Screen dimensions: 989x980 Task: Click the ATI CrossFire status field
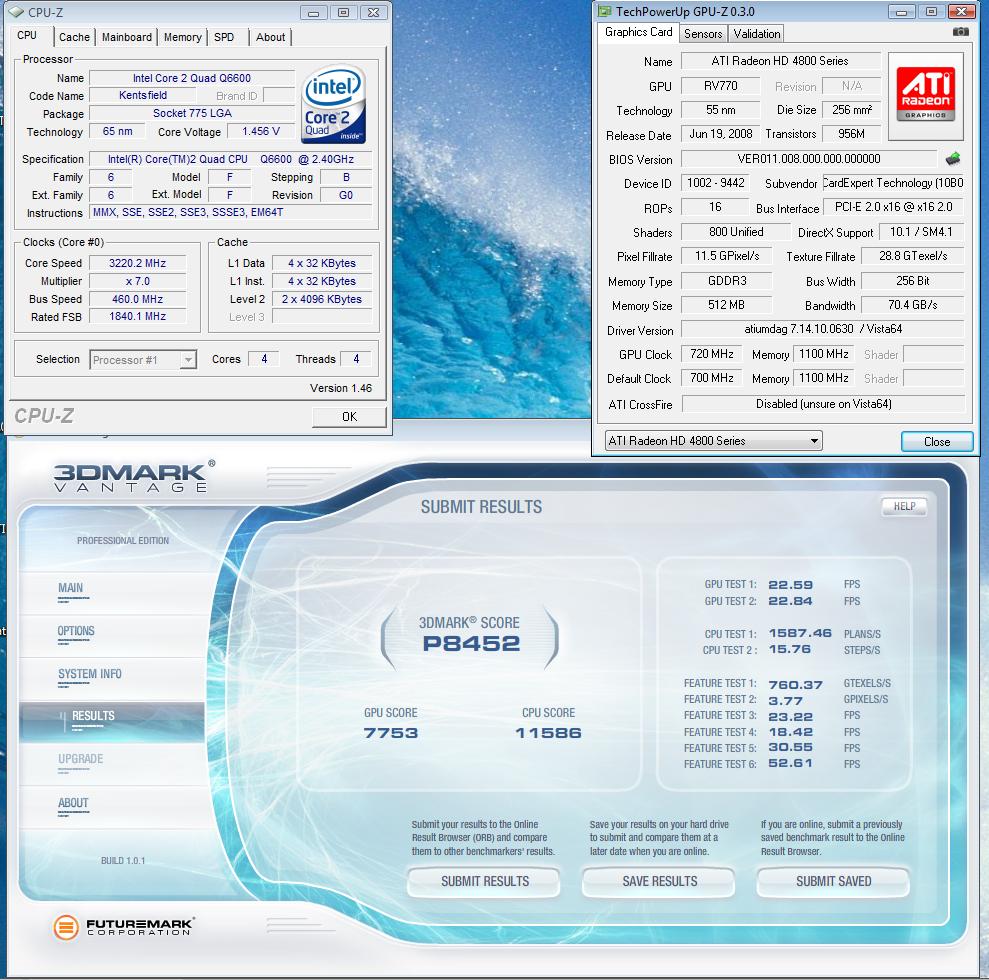(x=823, y=404)
